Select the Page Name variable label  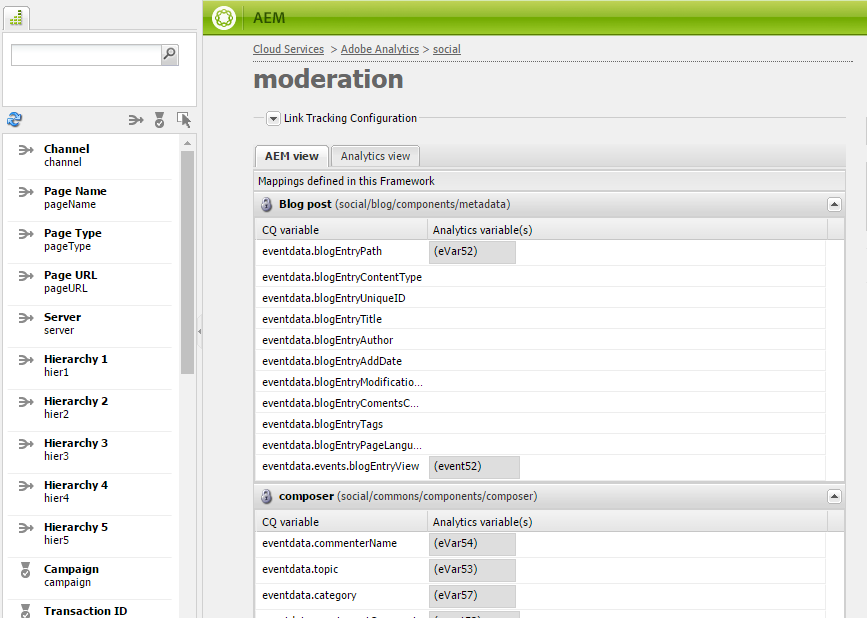tap(75, 191)
